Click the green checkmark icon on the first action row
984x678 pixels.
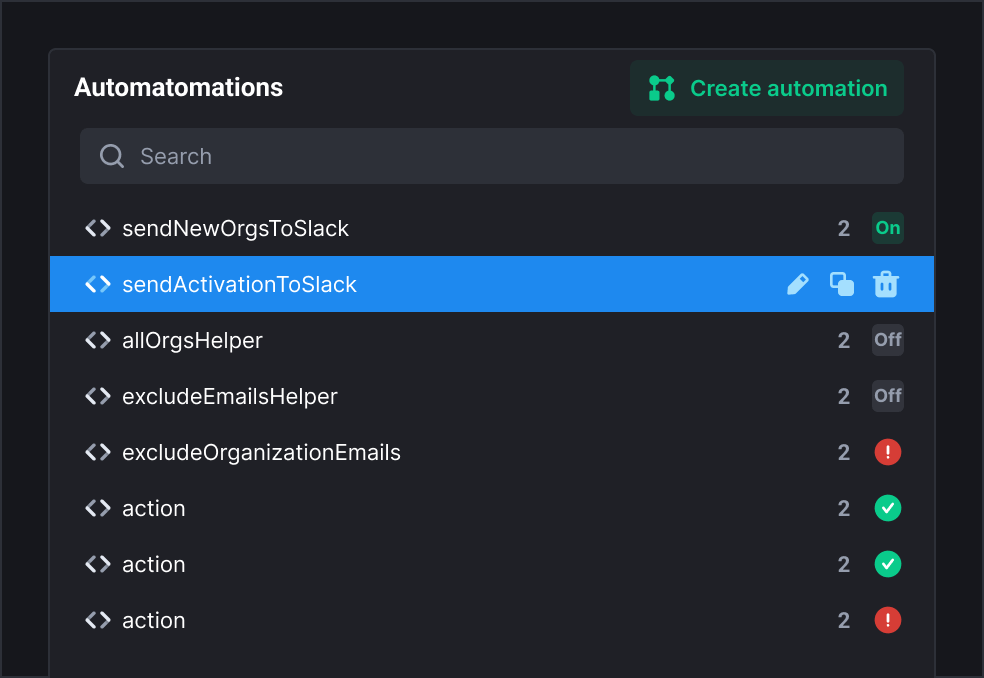coord(887,508)
